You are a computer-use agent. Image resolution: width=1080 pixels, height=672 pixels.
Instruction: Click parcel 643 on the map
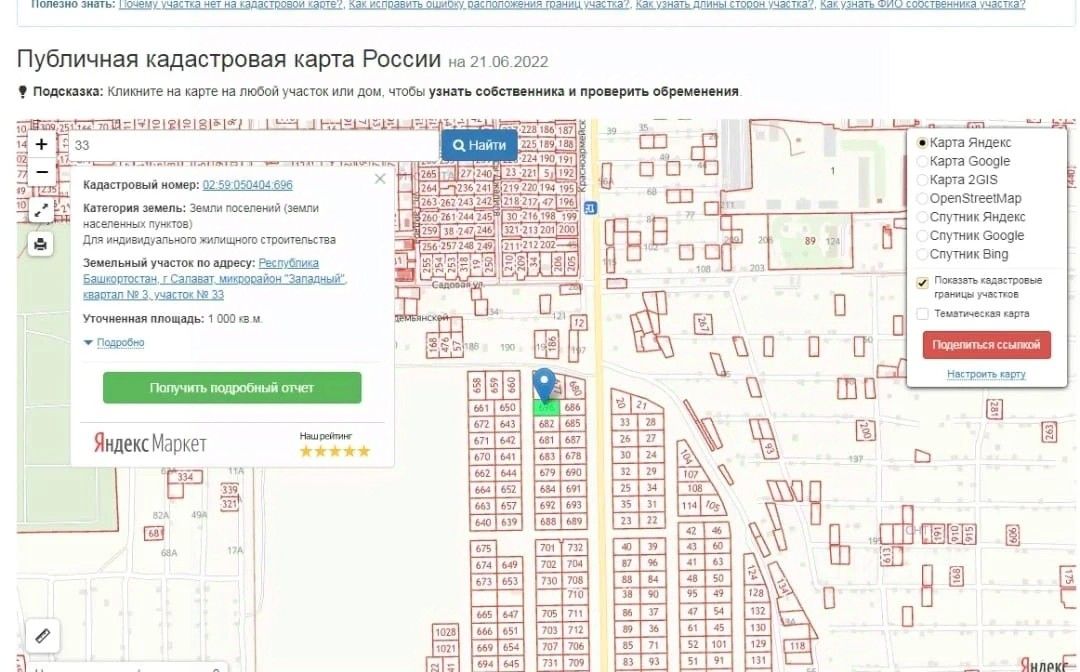pos(508,424)
